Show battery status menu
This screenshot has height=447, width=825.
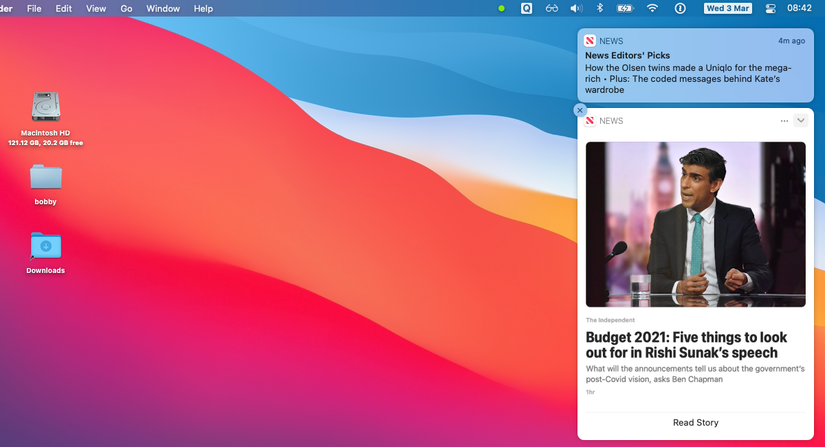pyautogui.click(x=625, y=8)
